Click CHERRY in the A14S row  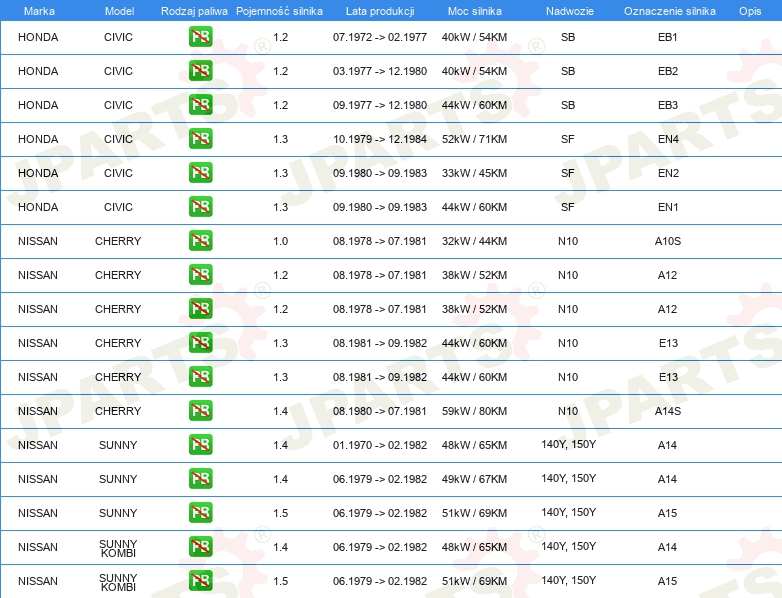pos(118,411)
